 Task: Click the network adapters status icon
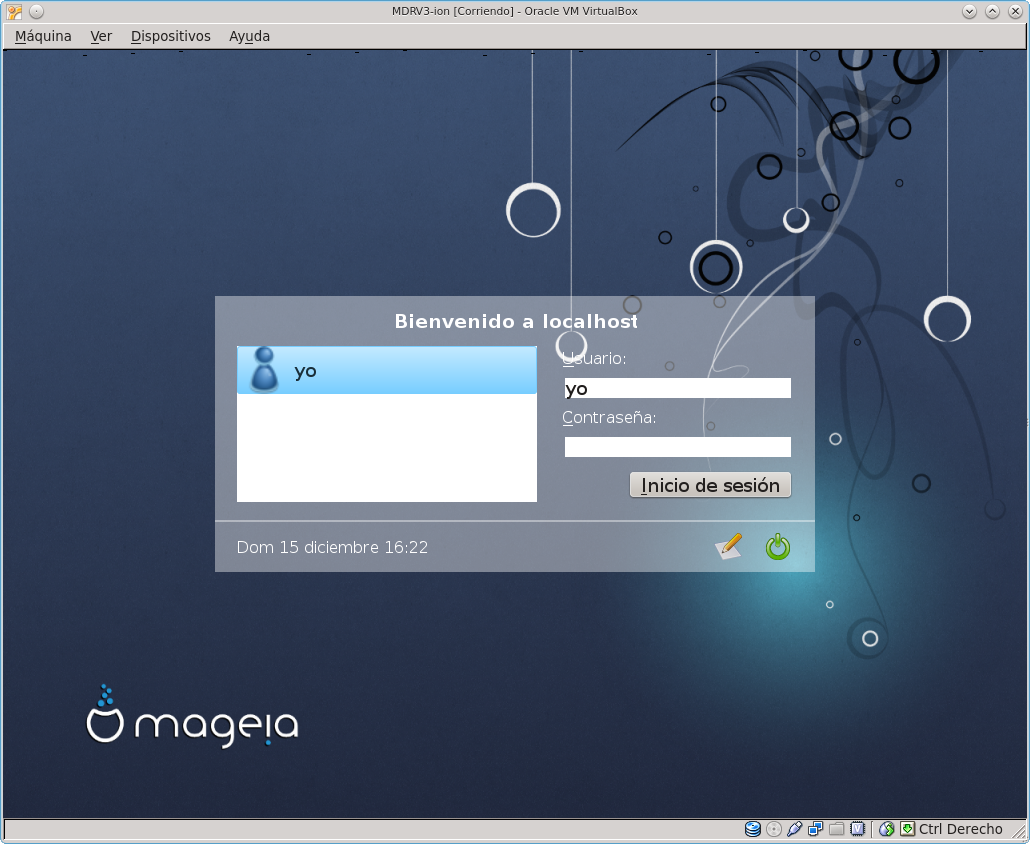[816, 829]
